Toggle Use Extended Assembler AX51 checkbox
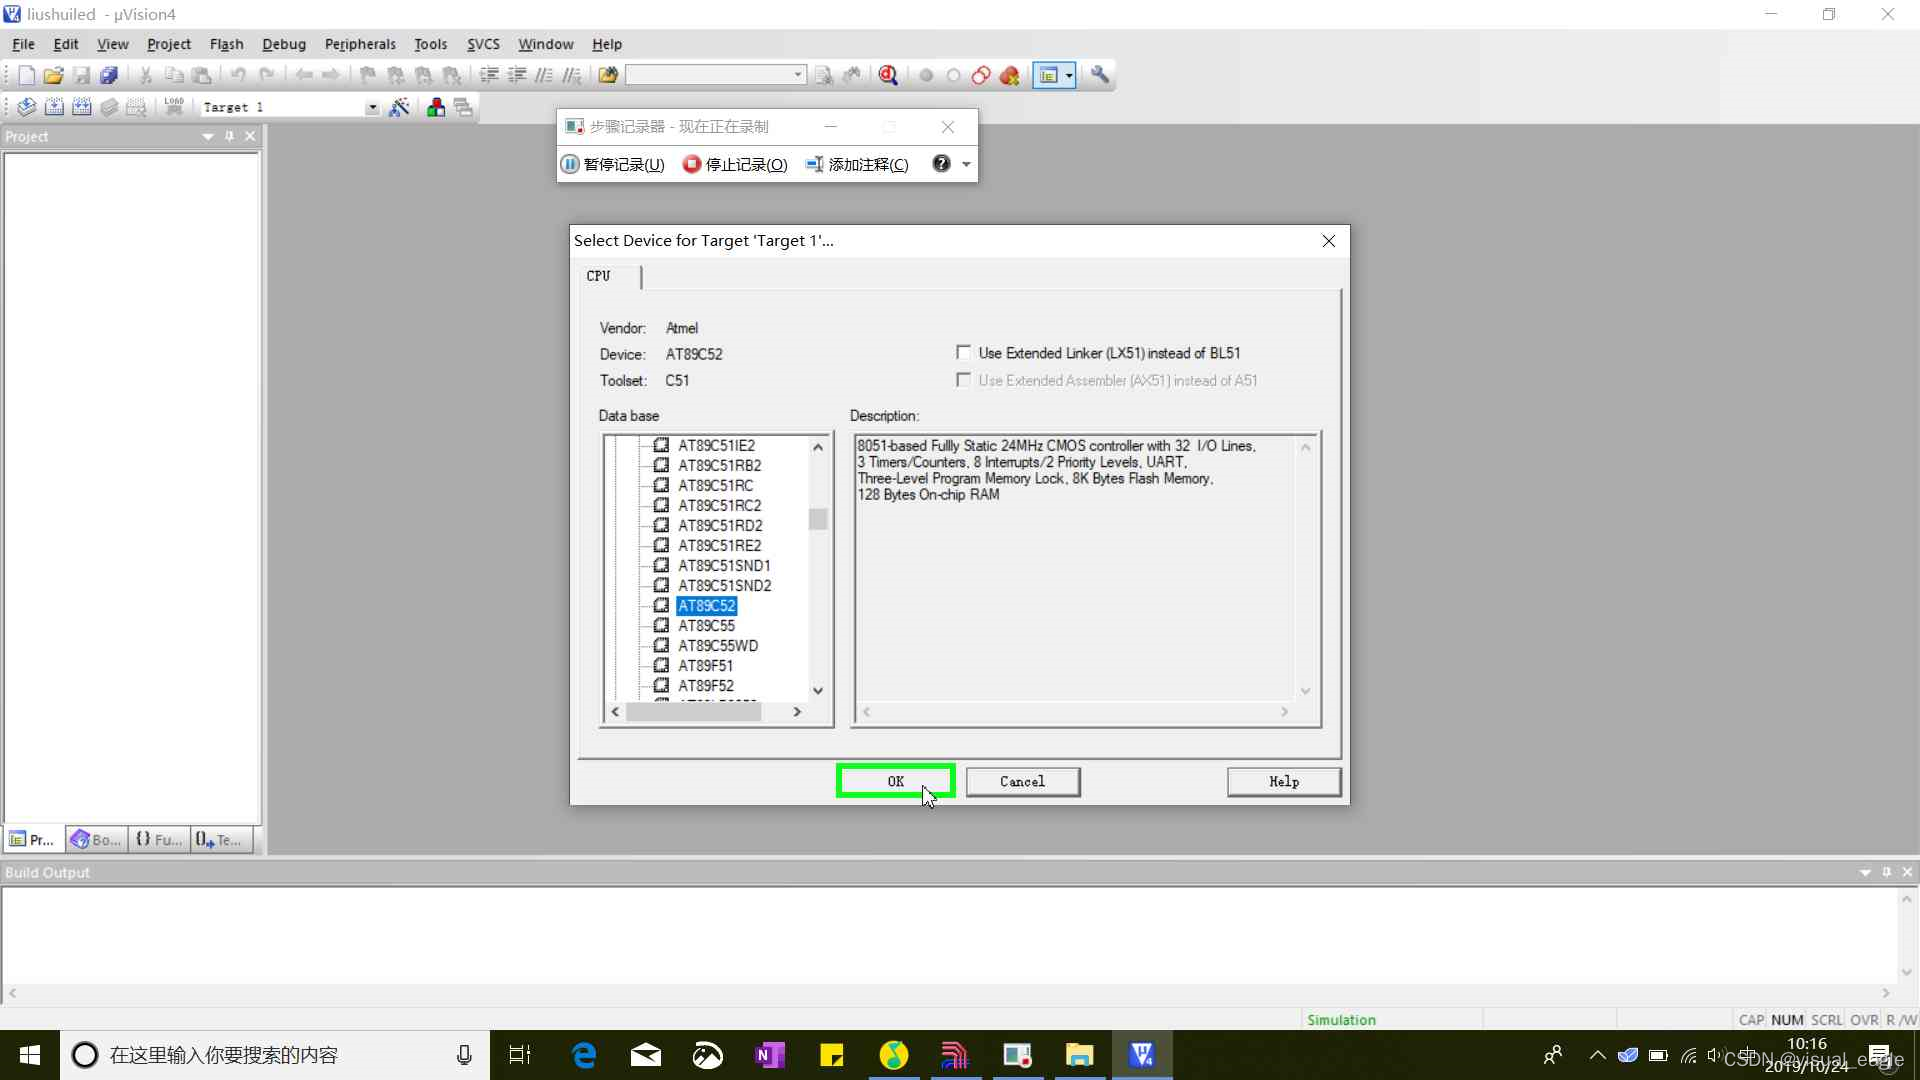This screenshot has height=1080, width=1920. click(x=964, y=380)
